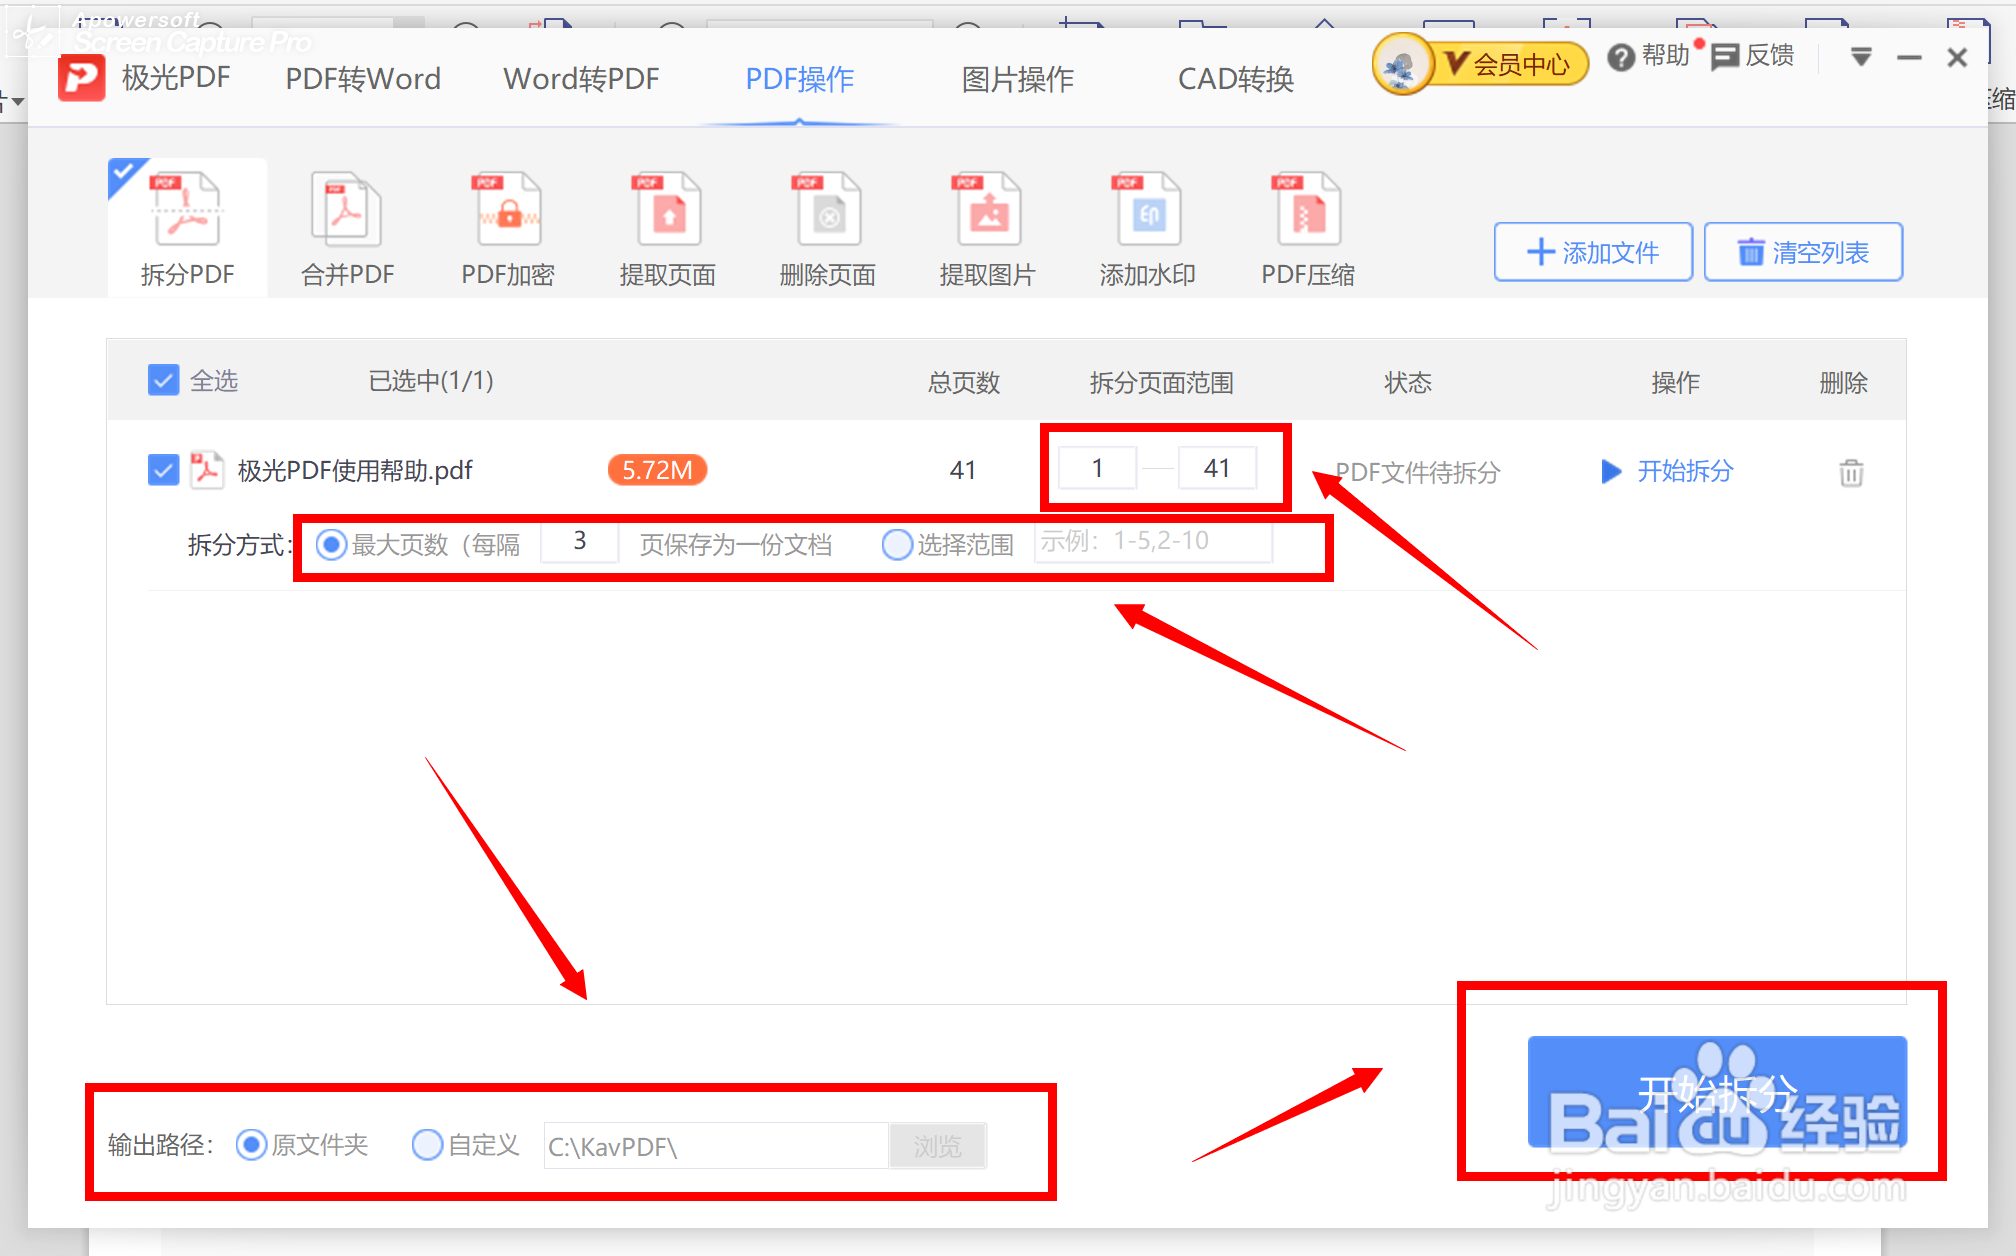2016x1256 pixels.
Task: Select 选择范围 split method radio
Action: click(897, 545)
